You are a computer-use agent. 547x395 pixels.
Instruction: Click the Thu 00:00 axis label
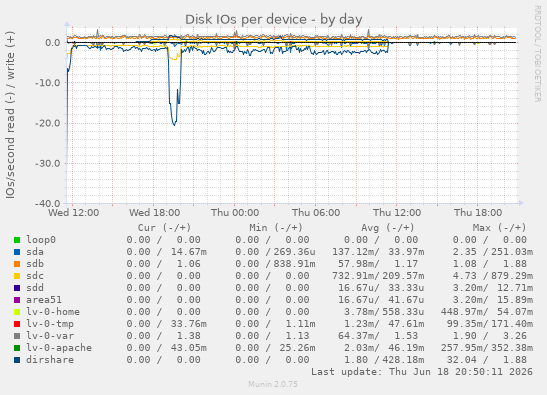click(x=235, y=213)
